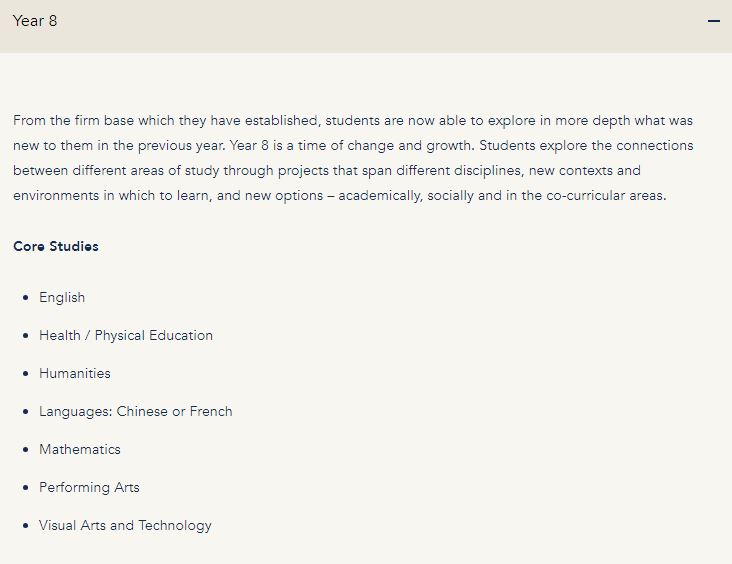Click the Core Studies heading

(x=56, y=246)
